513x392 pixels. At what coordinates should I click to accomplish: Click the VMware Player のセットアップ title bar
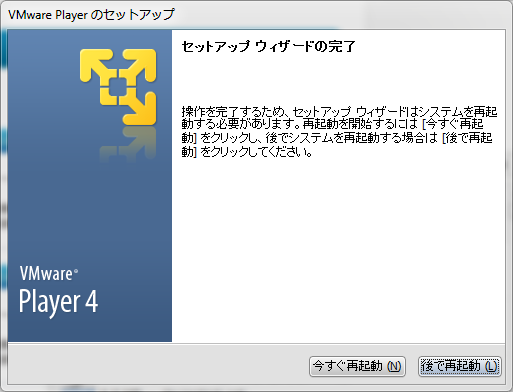tap(91, 15)
